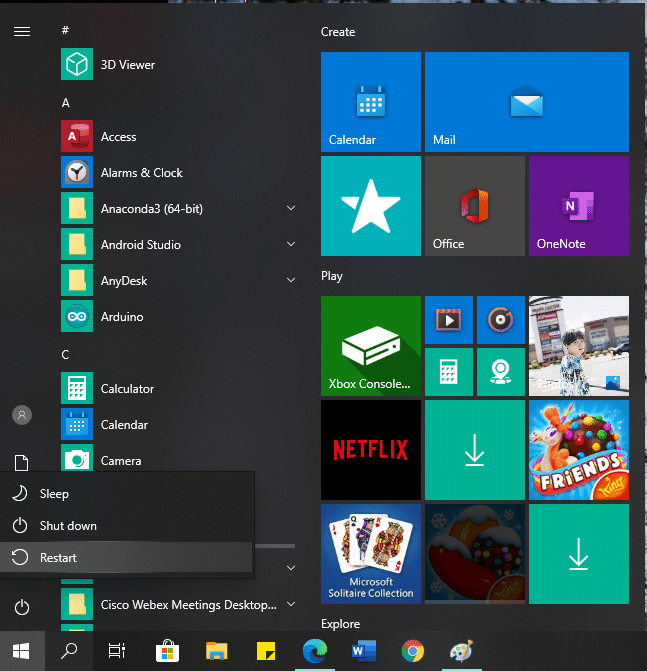
Task: Open the Maps small tile
Action: click(x=501, y=371)
